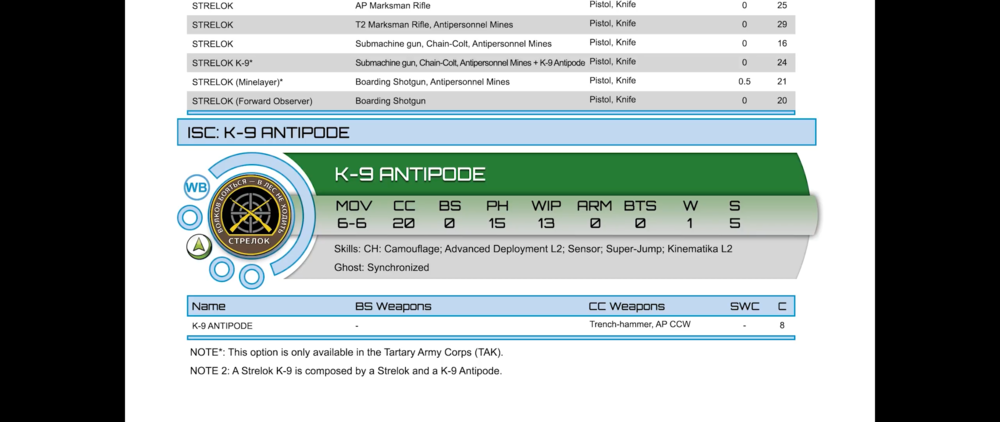Screen dimensions: 1000x422
Task: Click the K-9 Antipode cost 8
Action: pos(782,326)
